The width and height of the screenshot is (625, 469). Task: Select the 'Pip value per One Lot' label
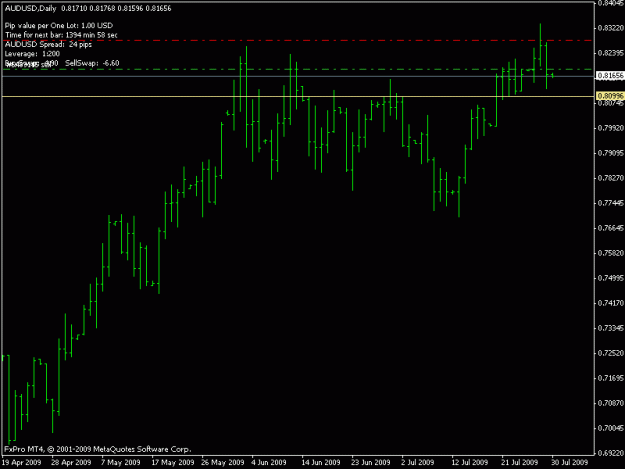point(59,26)
